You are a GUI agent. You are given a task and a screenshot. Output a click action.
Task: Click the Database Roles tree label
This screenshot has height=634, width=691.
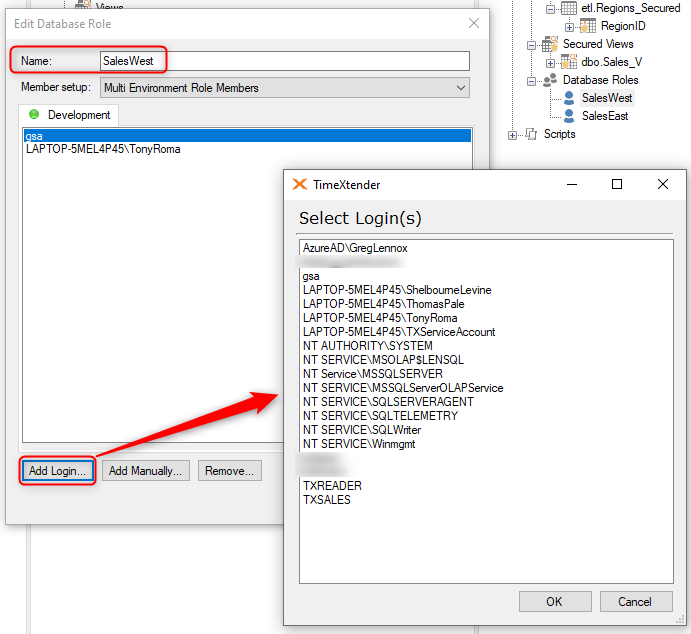pyautogui.click(x=601, y=80)
